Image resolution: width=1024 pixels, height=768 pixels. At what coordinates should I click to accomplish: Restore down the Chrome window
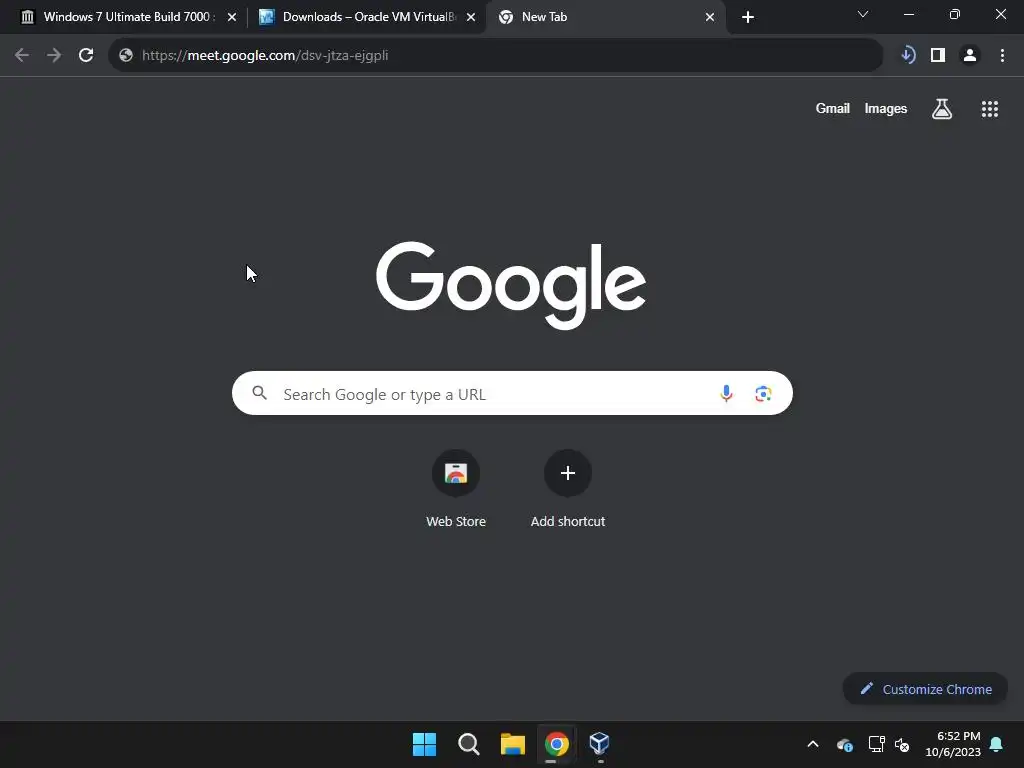click(x=955, y=14)
